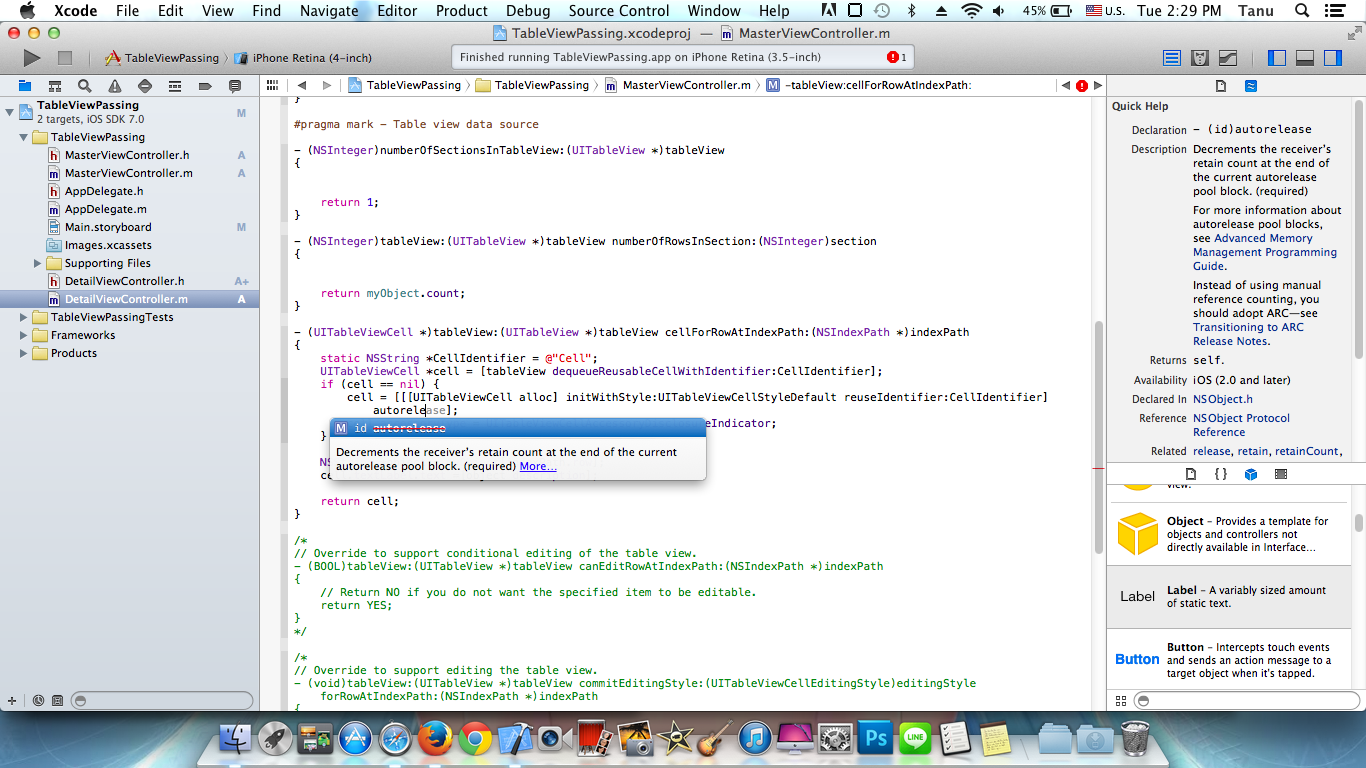Click the retainCount related link
This screenshot has width=1366, height=768.
coord(1307,451)
